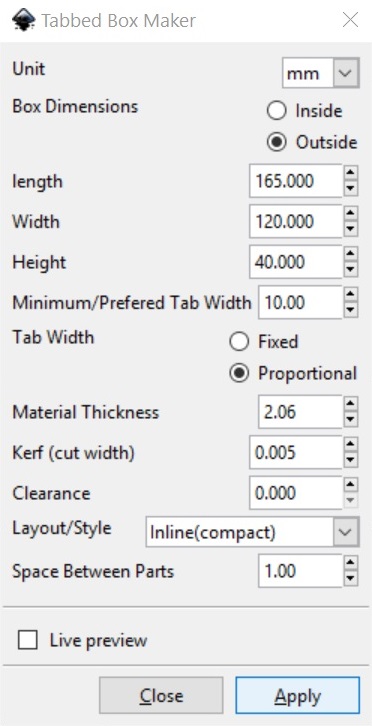Increase Space Between Parts with up arrow
This screenshot has width=372, height=726.
(352, 563)
